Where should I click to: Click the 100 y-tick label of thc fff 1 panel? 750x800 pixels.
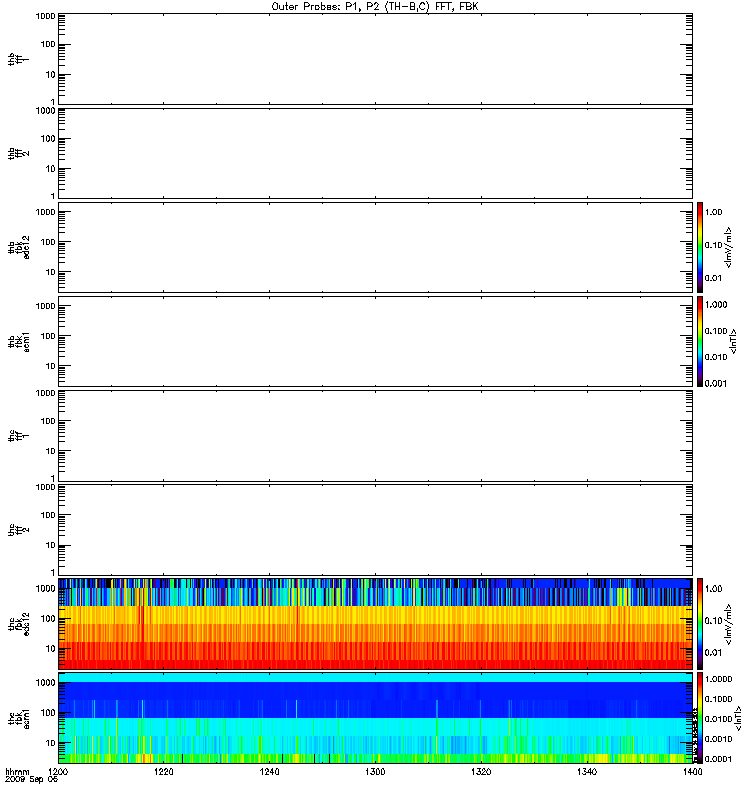(48, 421)
